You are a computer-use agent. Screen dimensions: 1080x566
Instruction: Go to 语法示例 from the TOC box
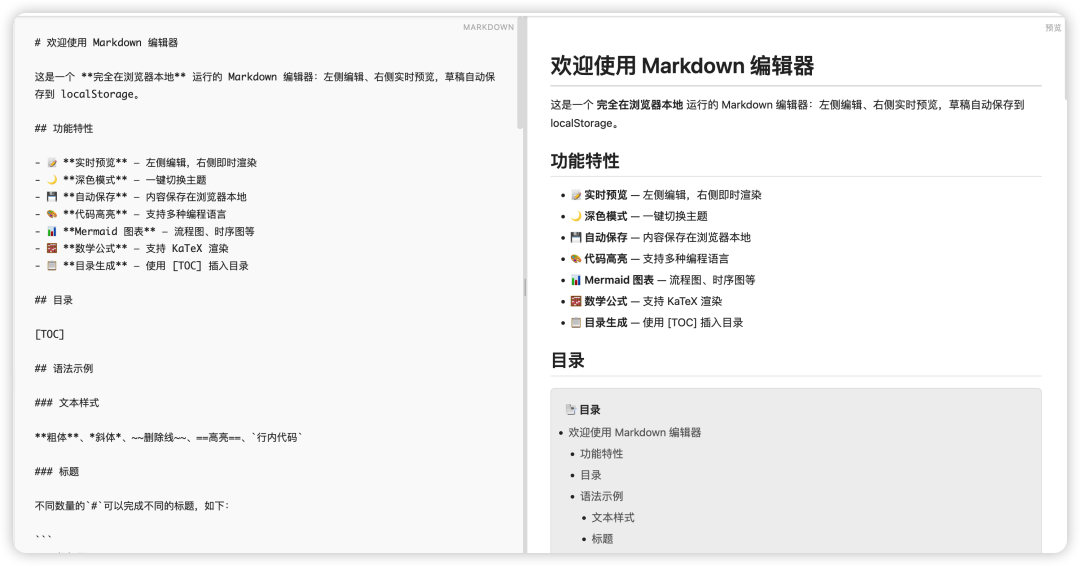(x=601, y=496)
